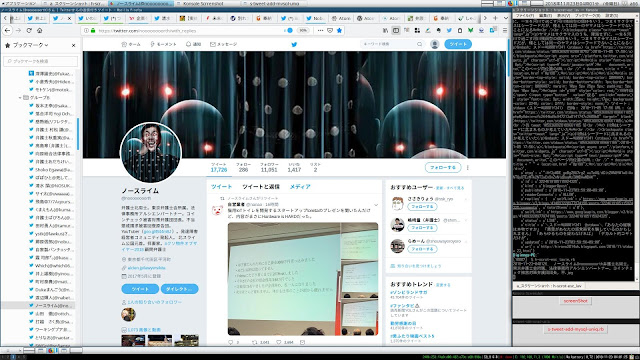The image size is (640, 360).
Task: Open a new tab with the plus button
Action: pyautogui.click(x=495, y=18)
